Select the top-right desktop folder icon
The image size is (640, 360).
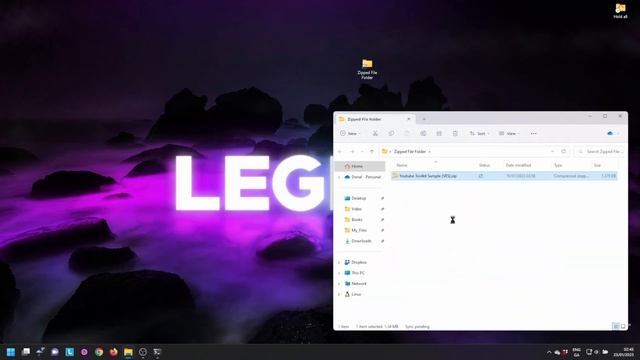click(620, 11)
